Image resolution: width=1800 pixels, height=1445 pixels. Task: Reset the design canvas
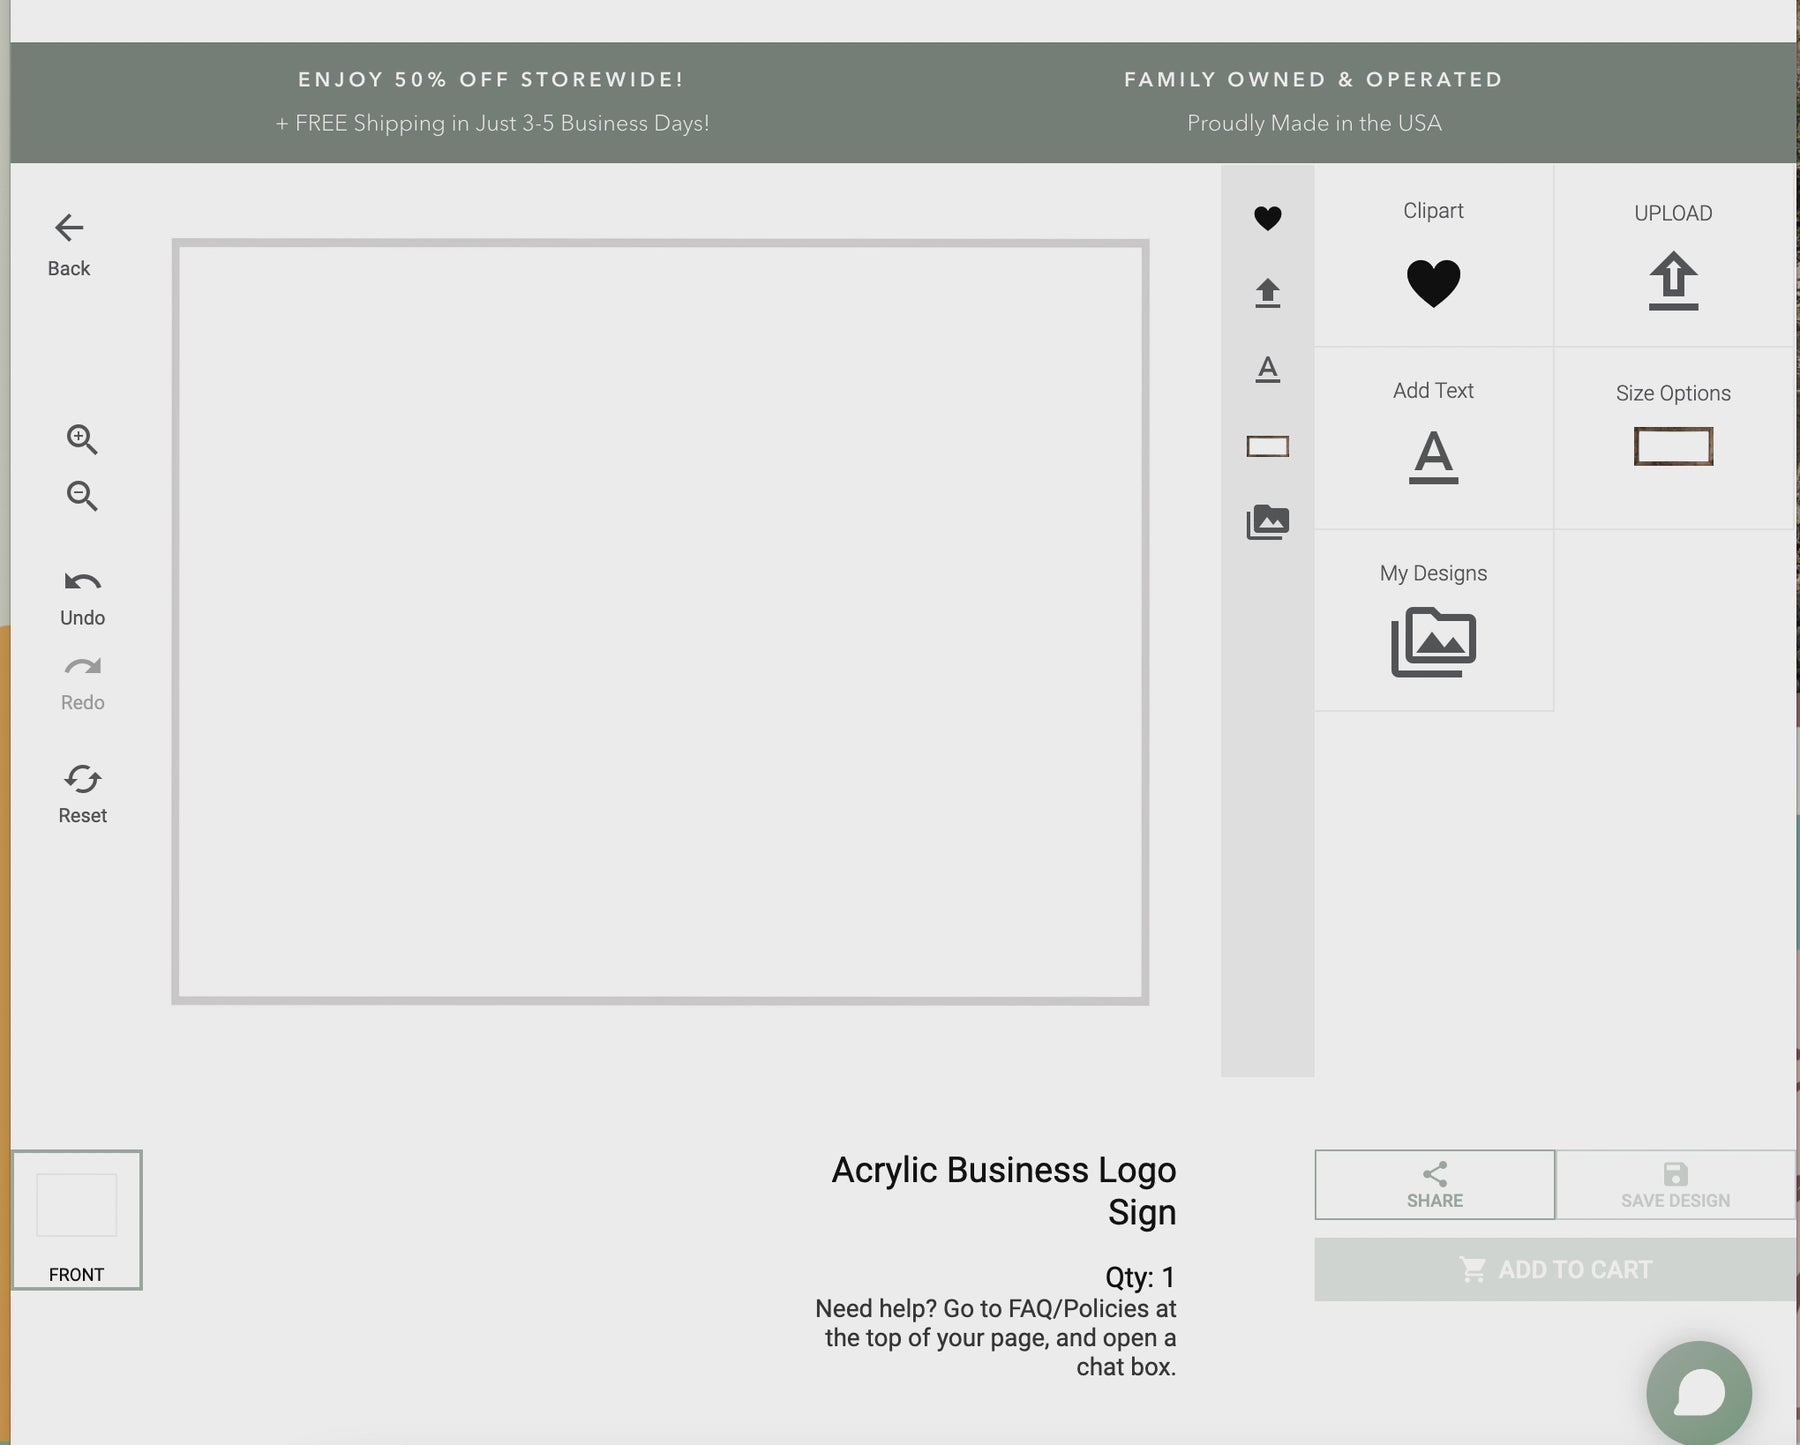click(82, 795)
